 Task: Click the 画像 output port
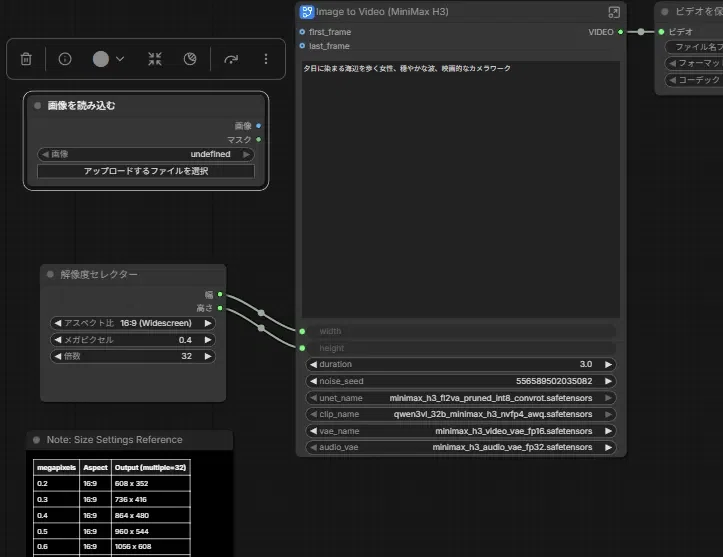[259, 125]
